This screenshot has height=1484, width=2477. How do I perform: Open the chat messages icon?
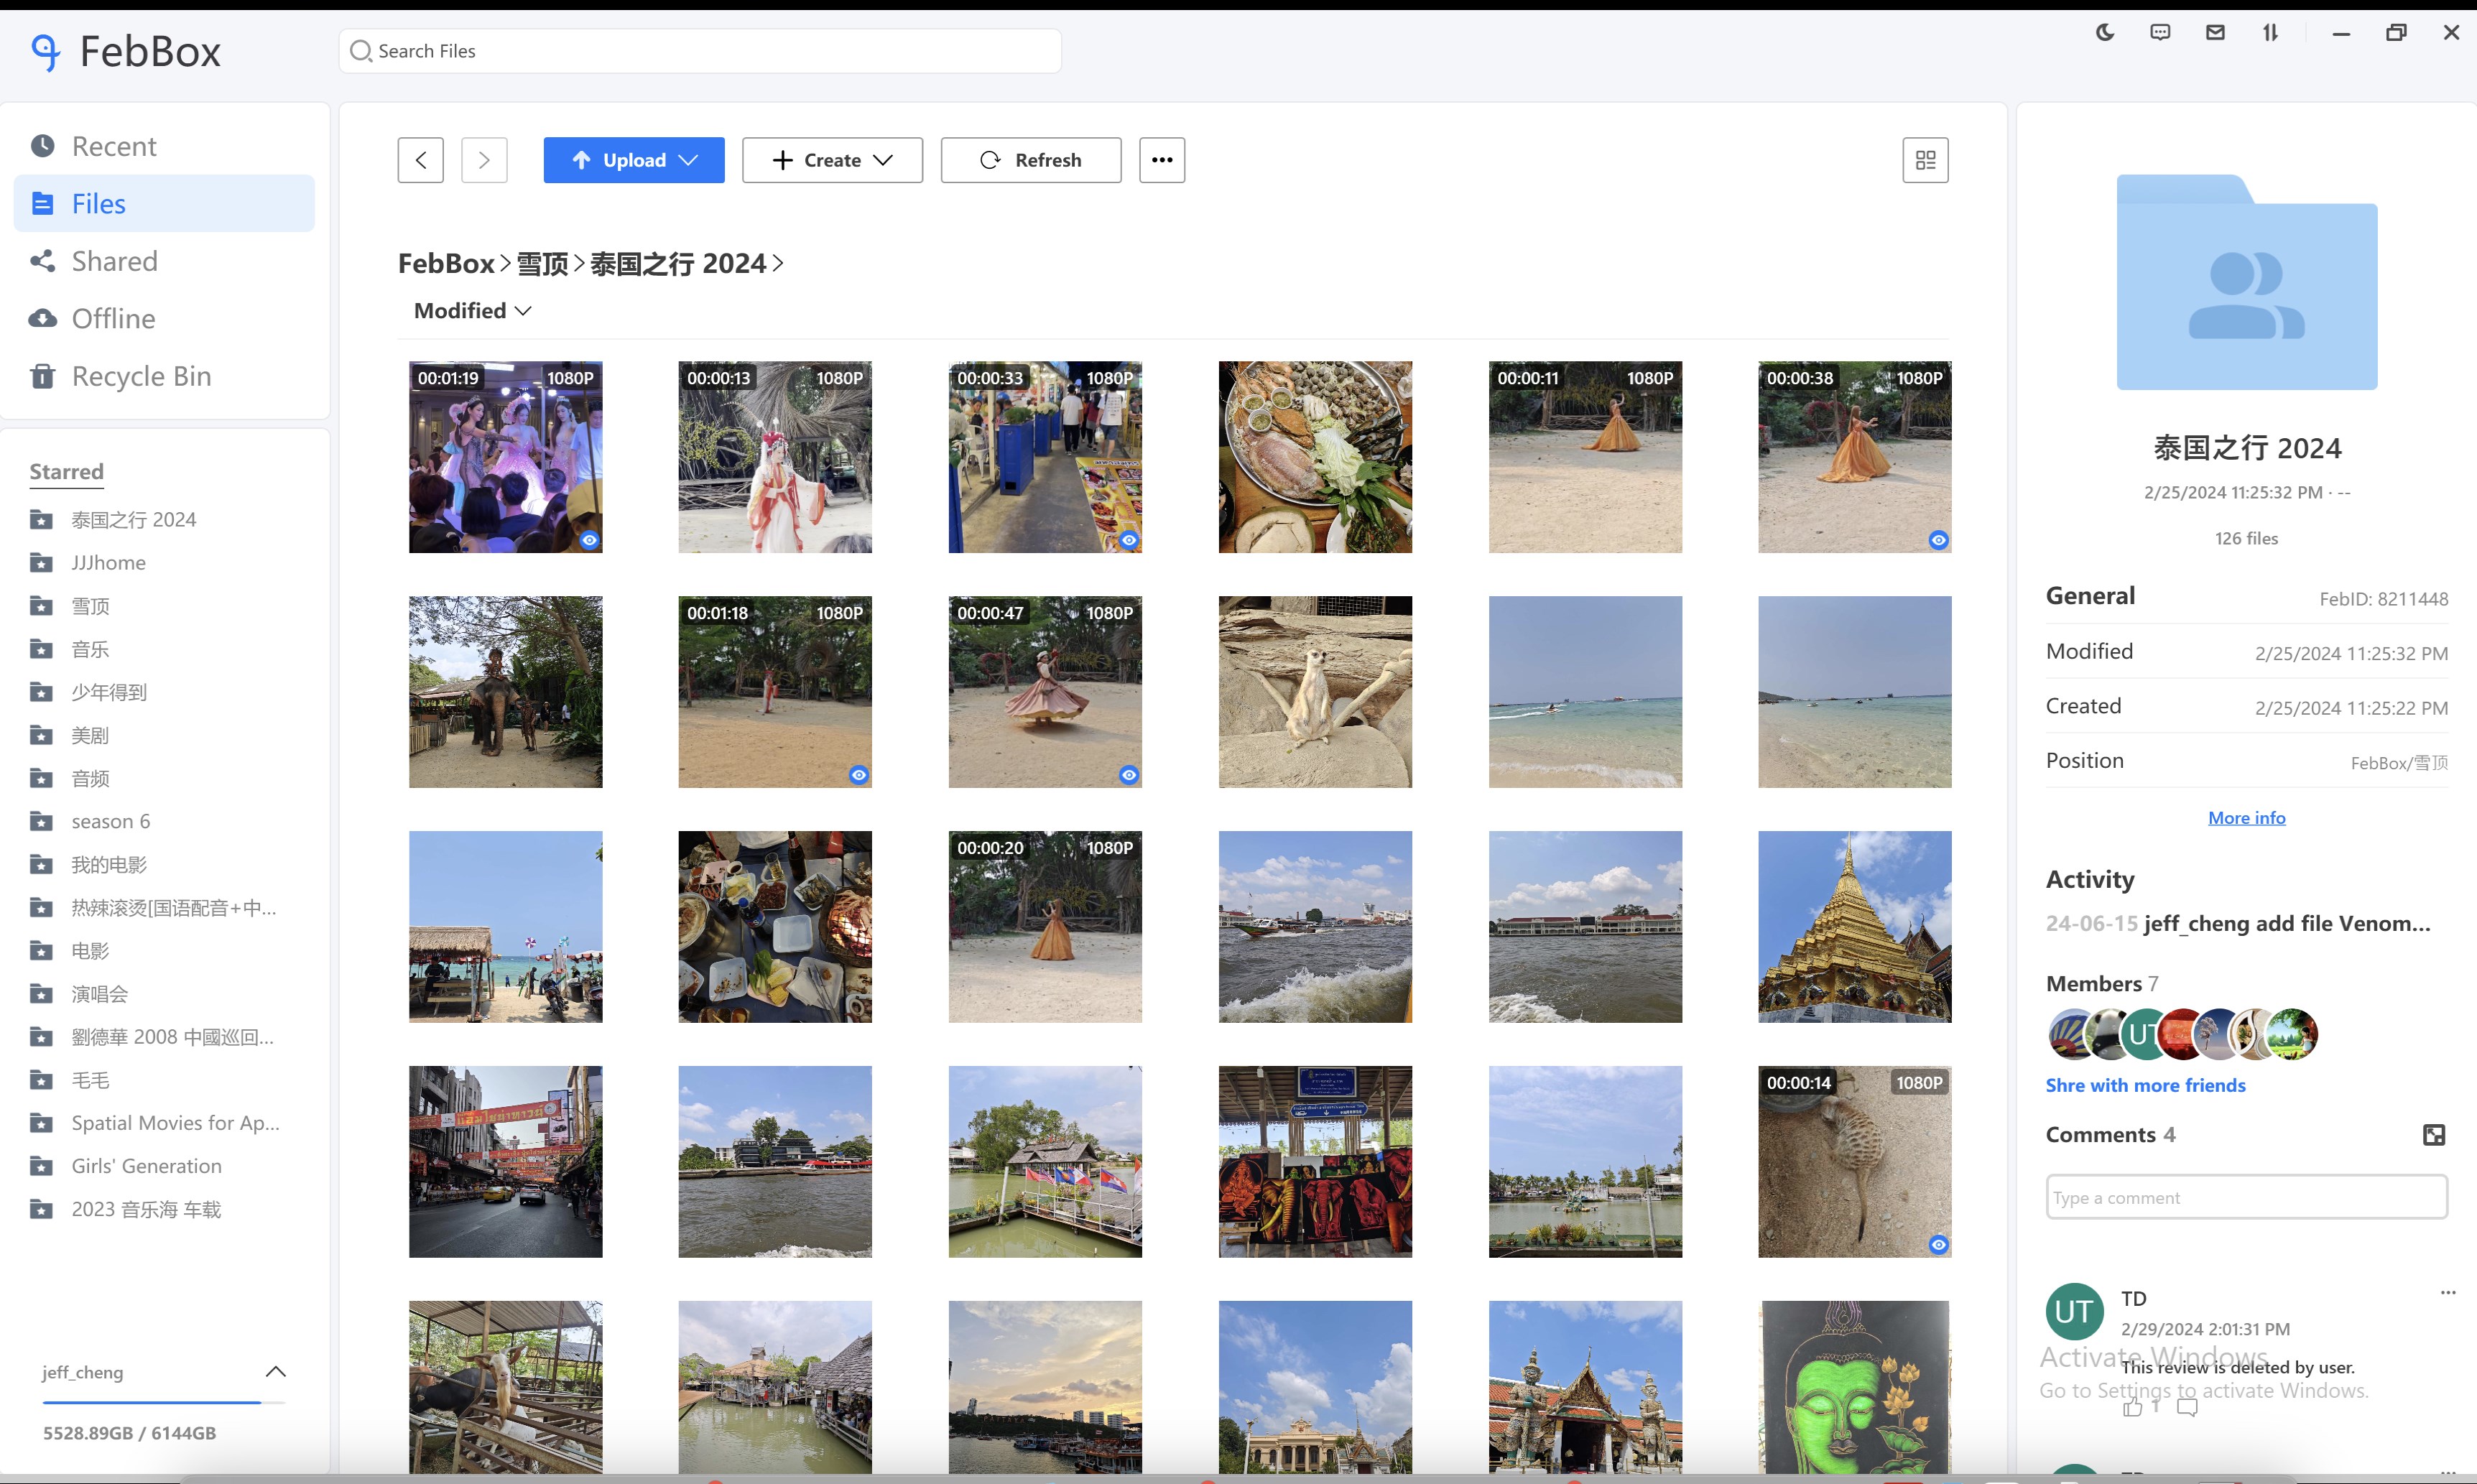tap(2160, 33)
